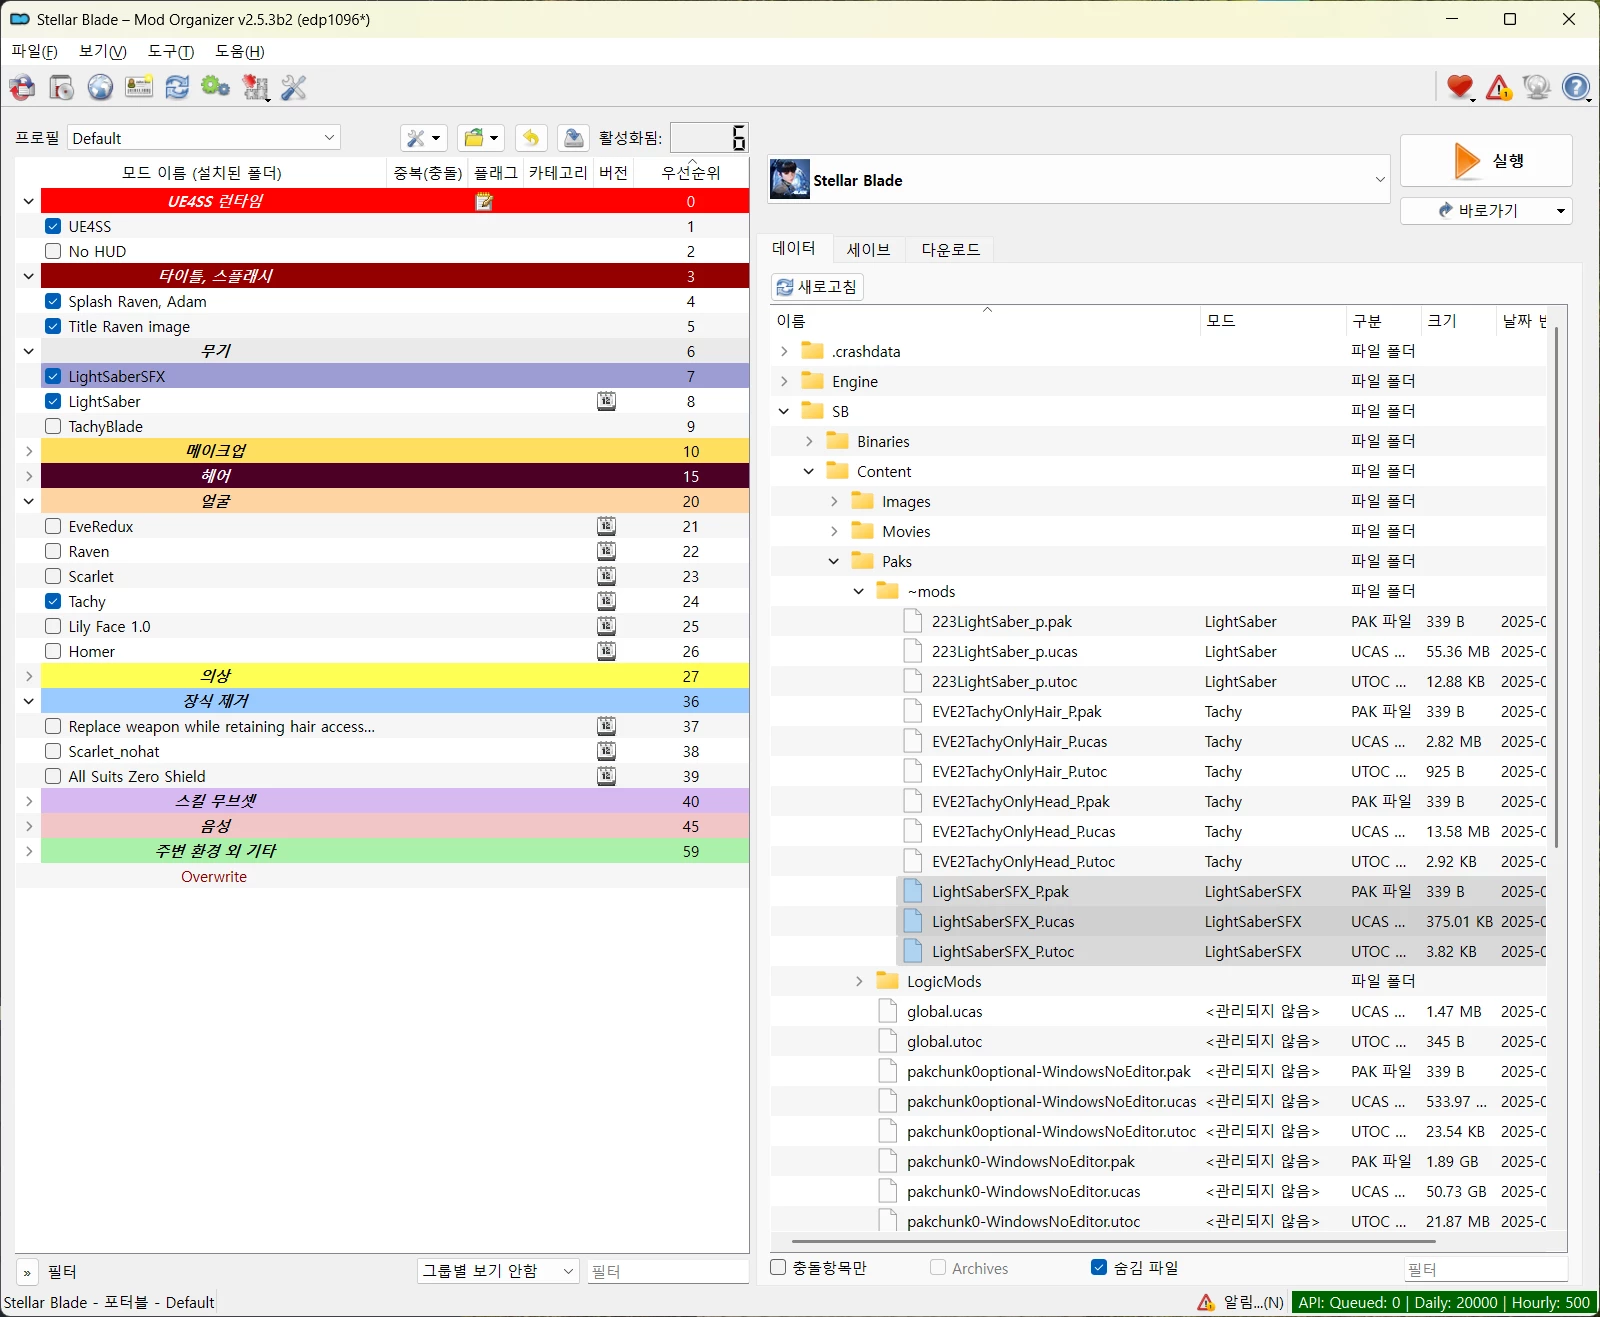Enable the No HUD mod checkbox
This screenshot has height=1317, width=1600.
click(53, 251)
